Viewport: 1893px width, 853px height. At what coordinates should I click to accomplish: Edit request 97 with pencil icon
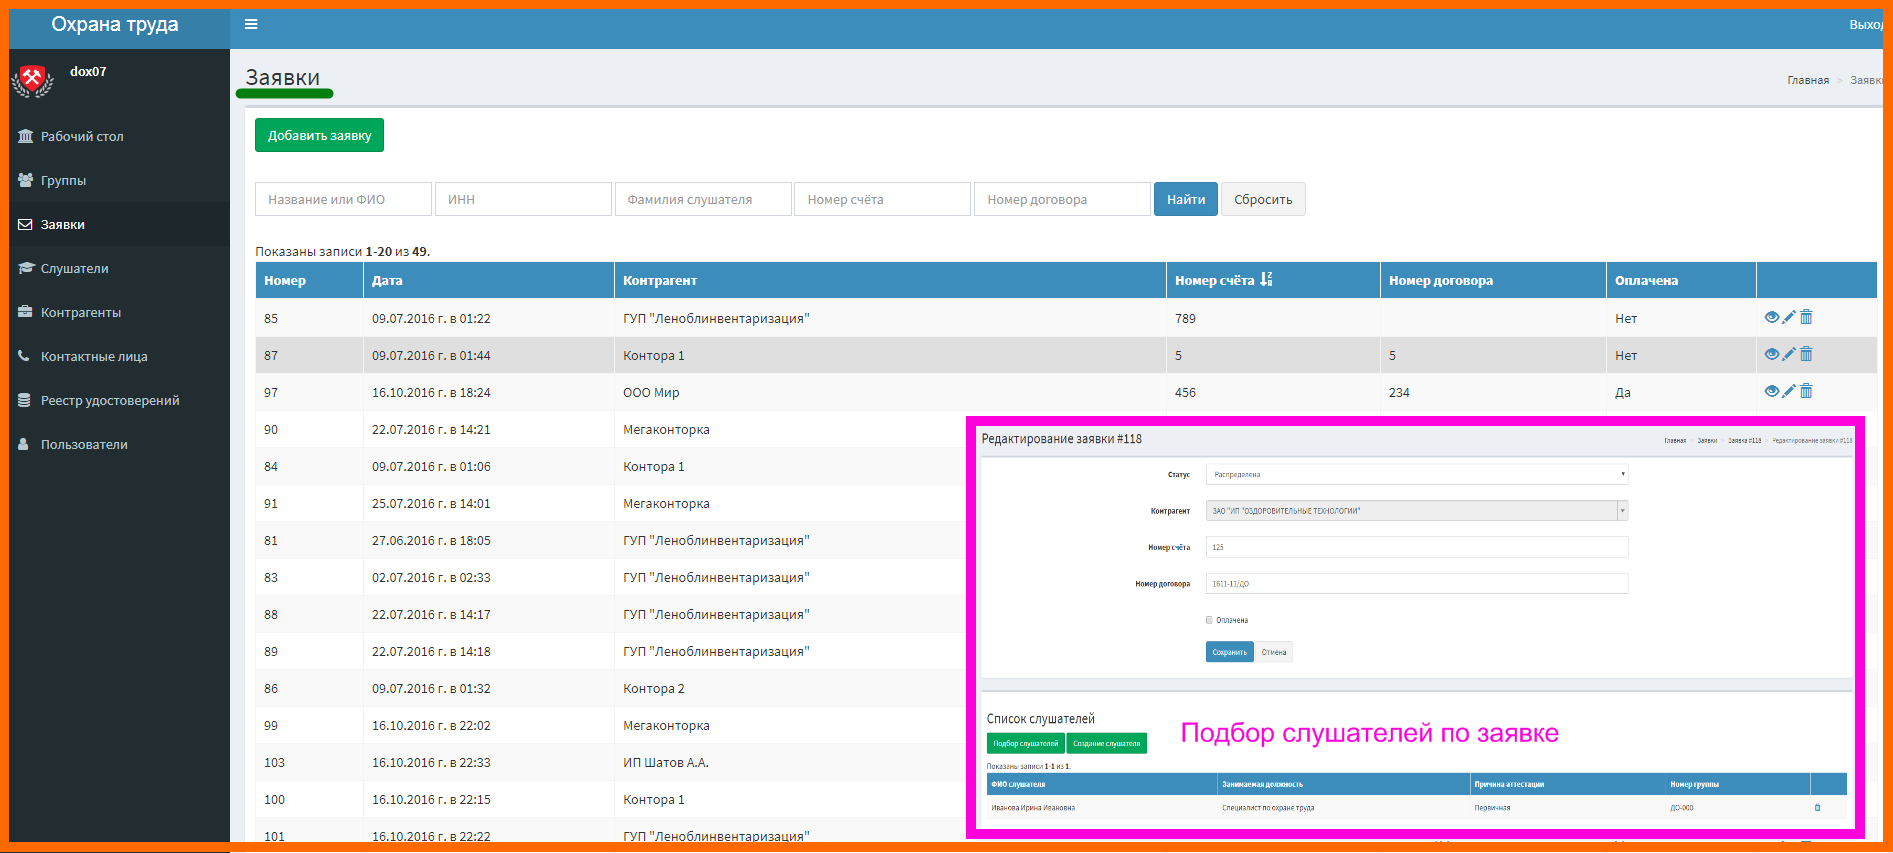click(1789, 391)
